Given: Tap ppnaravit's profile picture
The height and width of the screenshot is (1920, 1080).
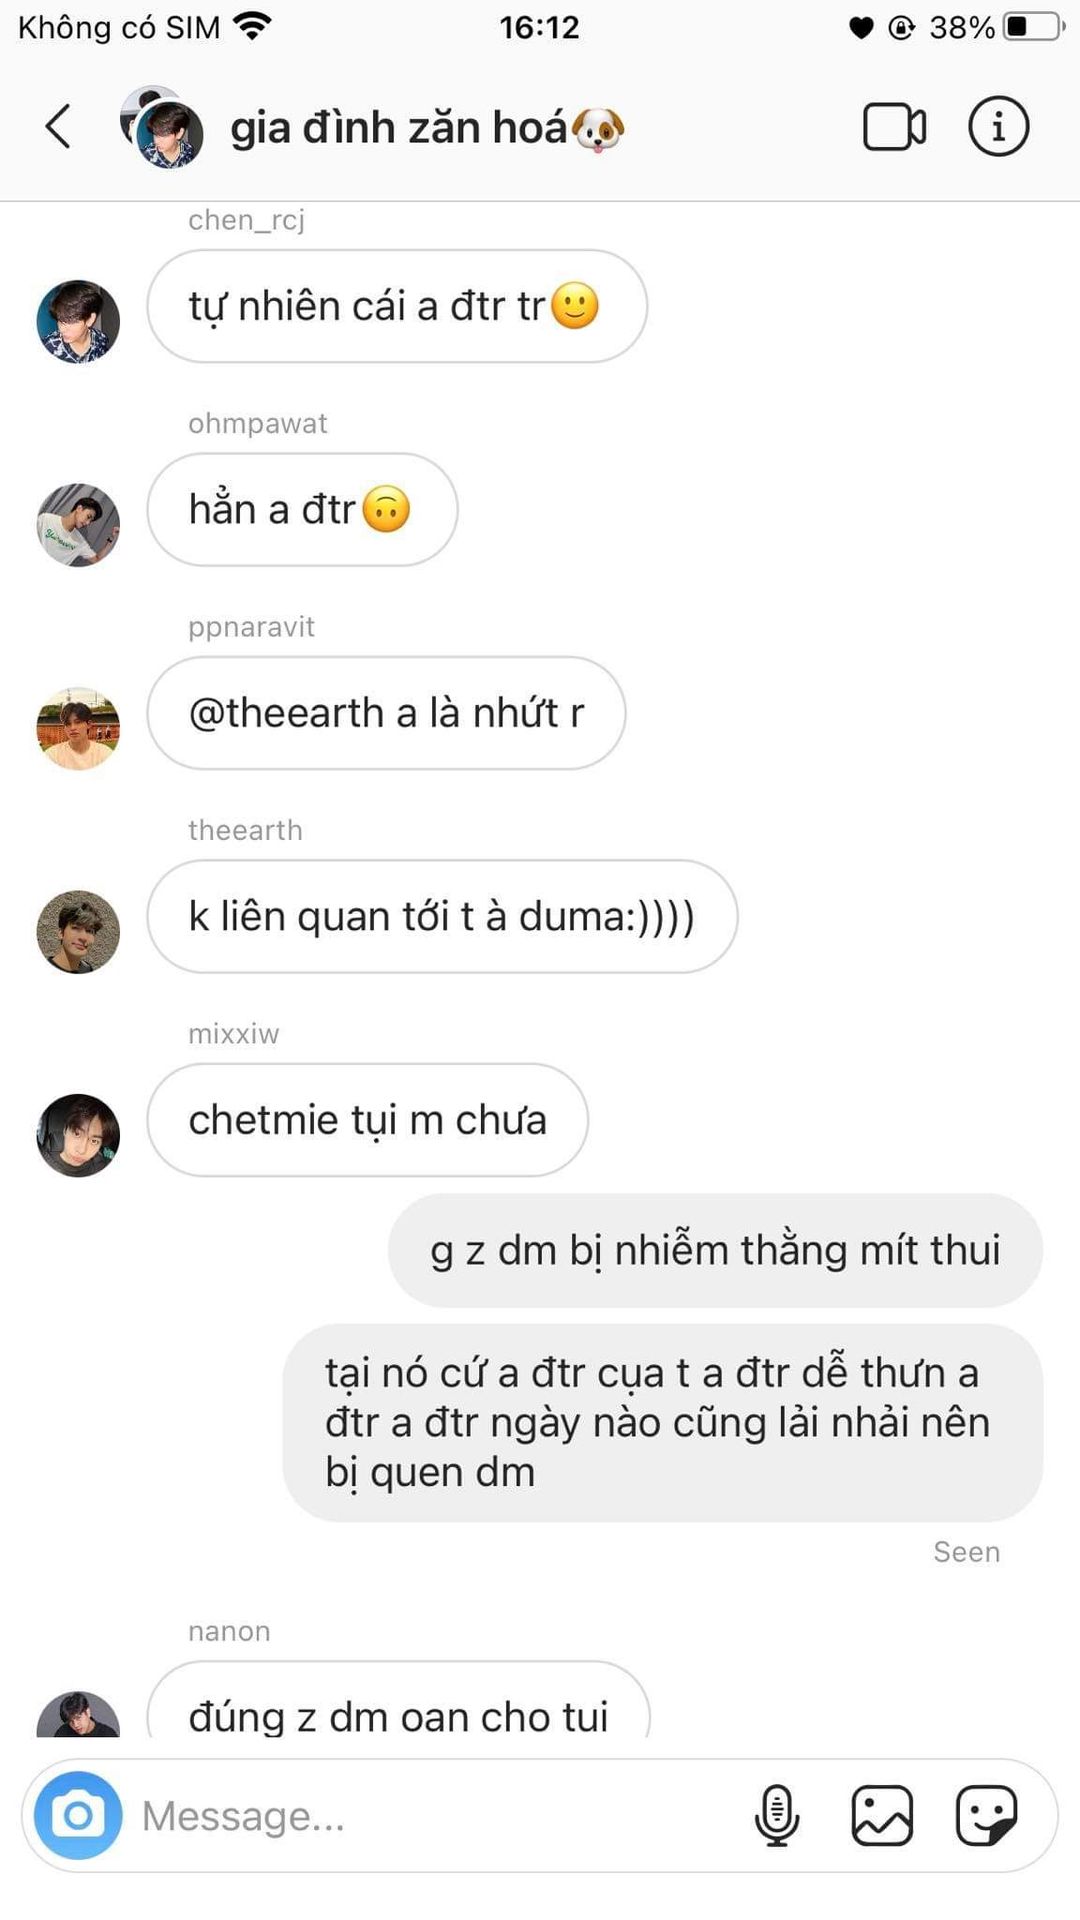Looking at the screenshot, I should pyautogui.click(x=78, y=728).
